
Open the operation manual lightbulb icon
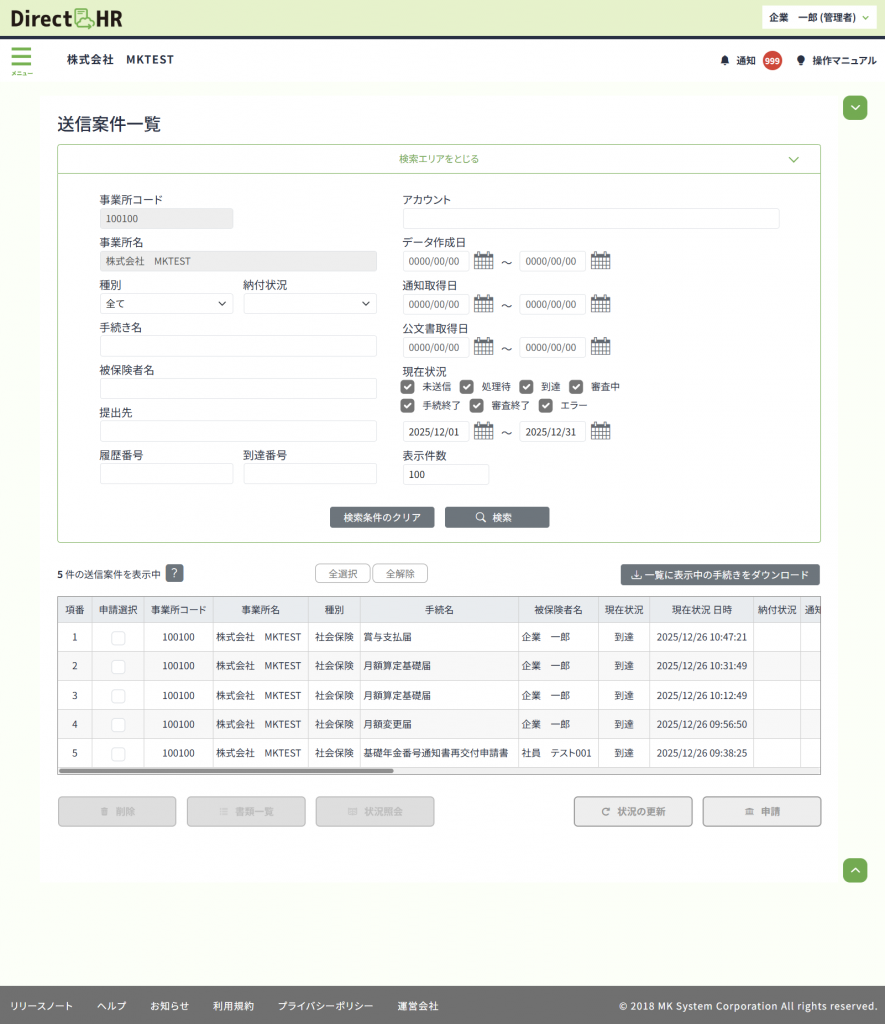click(x=800, y=61)
